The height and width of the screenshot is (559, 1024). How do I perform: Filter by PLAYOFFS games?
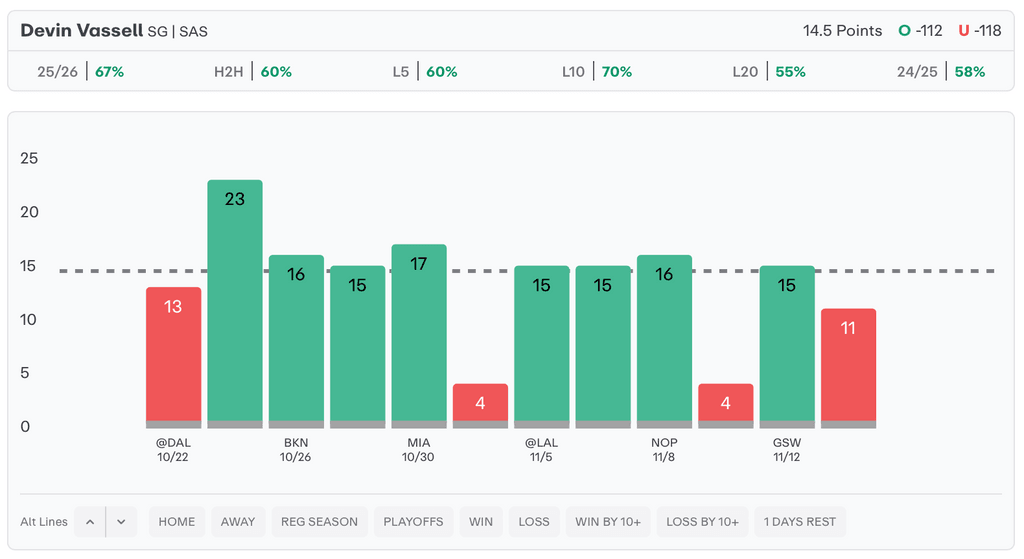pyautogui.click(x=413, y=522)
